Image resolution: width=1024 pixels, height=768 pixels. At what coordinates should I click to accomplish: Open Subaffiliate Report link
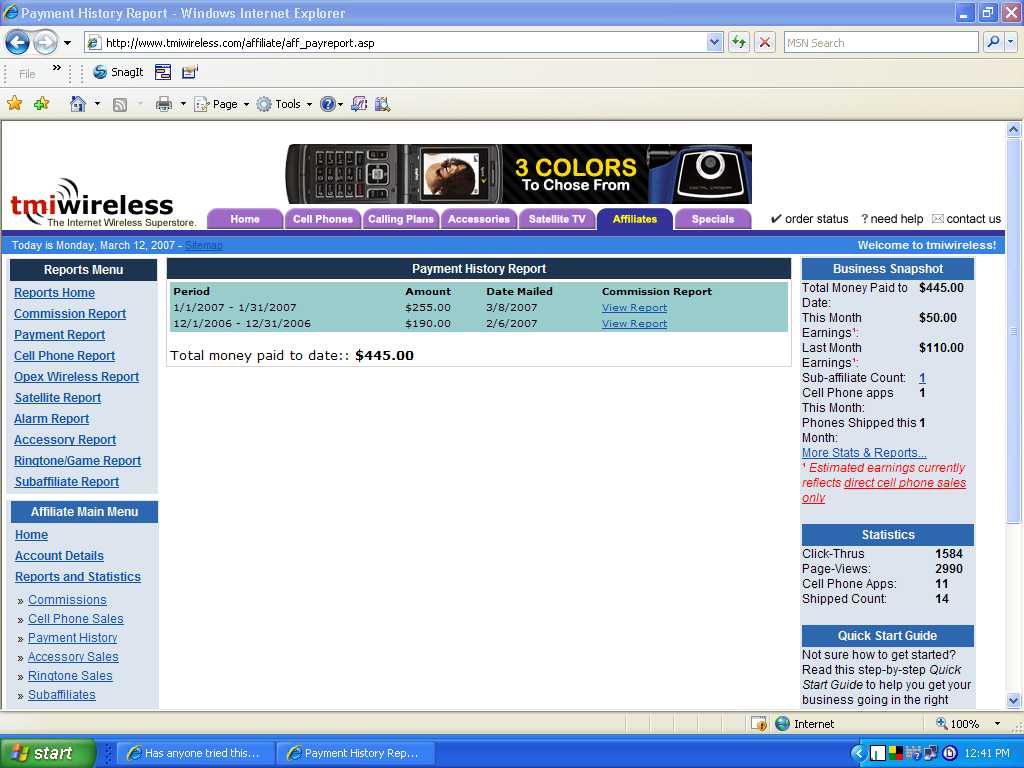[67, 481]
